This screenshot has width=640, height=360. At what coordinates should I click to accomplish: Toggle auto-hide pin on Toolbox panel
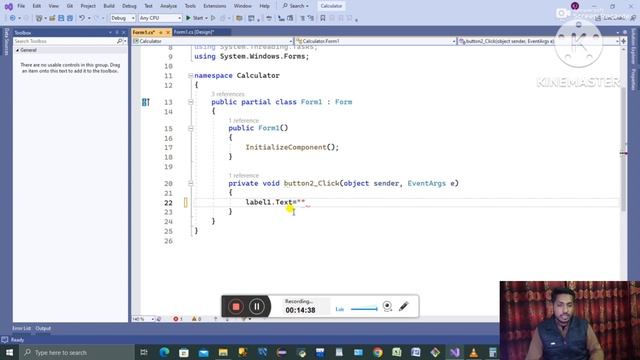click(x=117, y=32)
